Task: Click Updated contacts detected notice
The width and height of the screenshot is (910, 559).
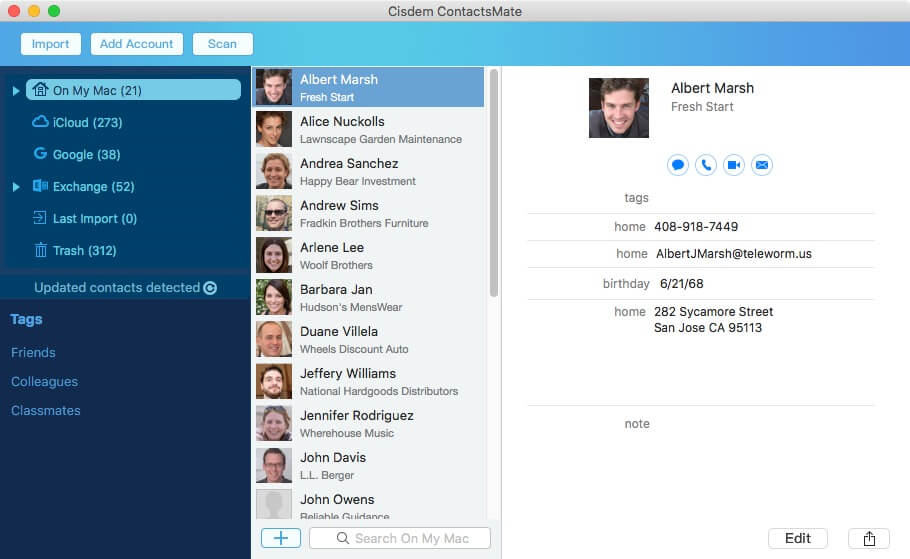Action: [x=117, y=287]
